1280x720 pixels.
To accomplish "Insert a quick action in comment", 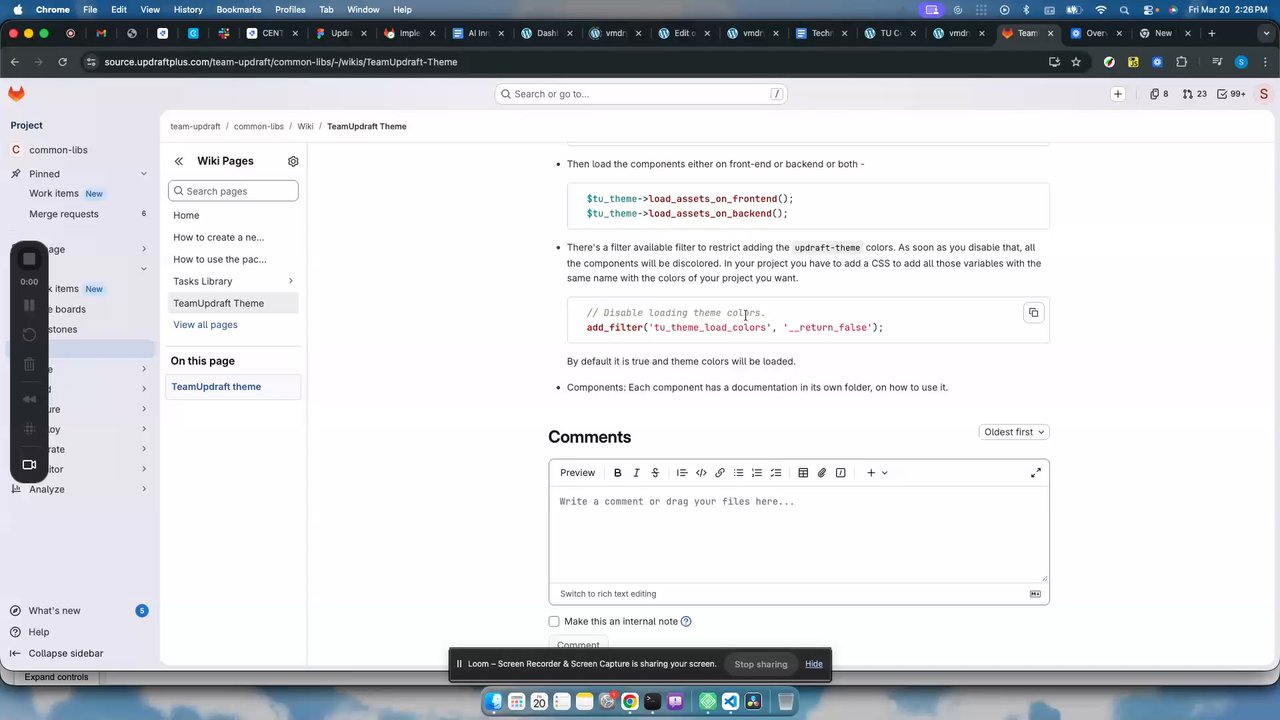I will pyautogui.click(x=841, y=473).
